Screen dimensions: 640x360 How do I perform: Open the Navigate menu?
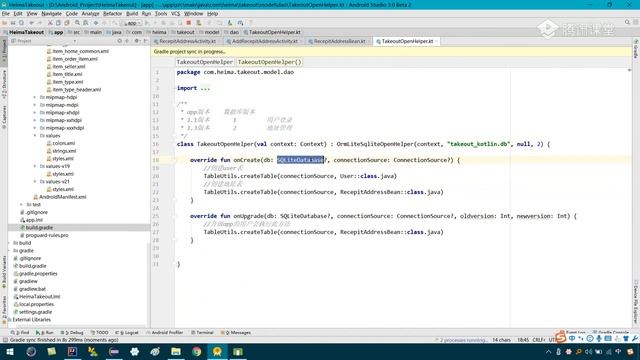pyautogui.click(x=51, y=13)
